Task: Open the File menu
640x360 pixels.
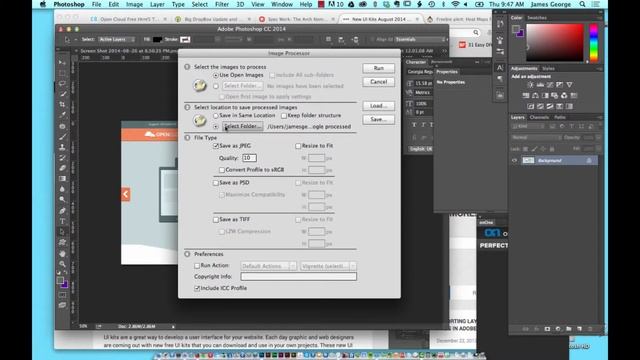Action: (96, 4)
